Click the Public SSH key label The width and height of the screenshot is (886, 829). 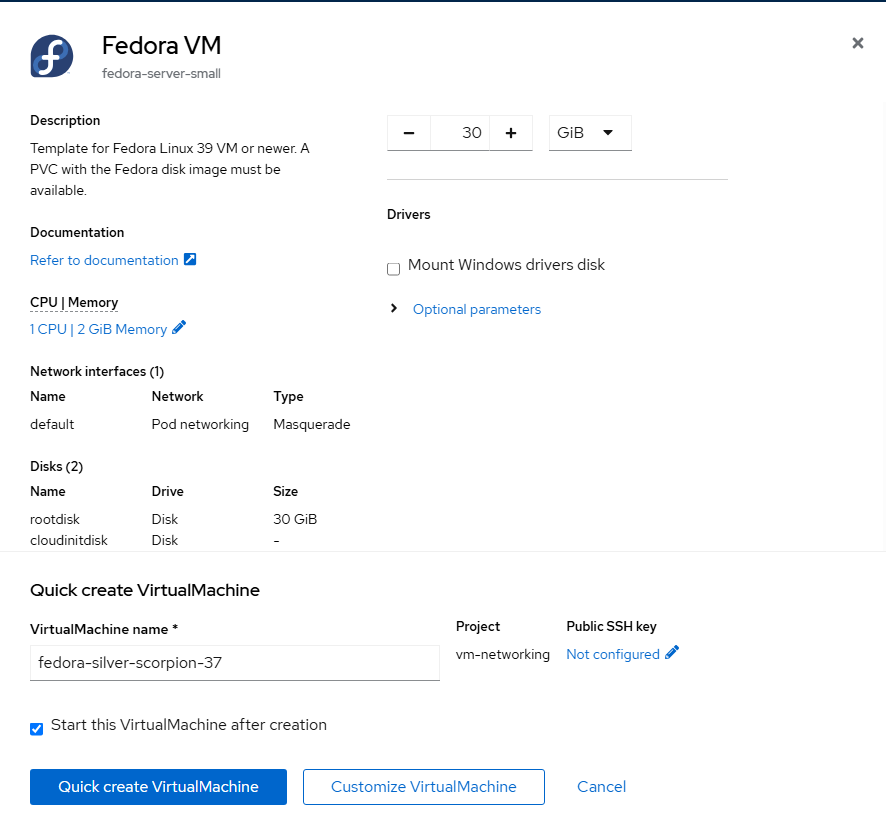click(x=611, y=627)
